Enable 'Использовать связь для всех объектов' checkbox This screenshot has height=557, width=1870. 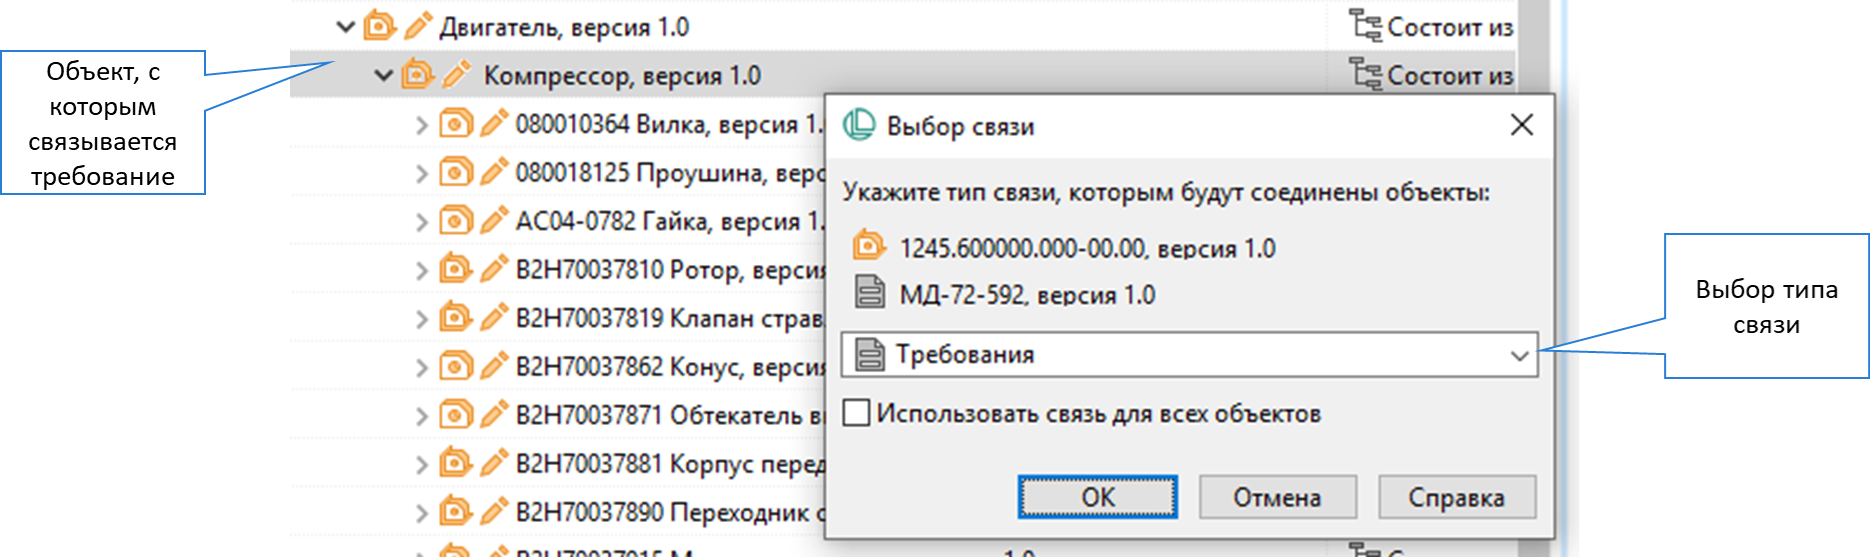pyautogui.click(x=856, y=413)
